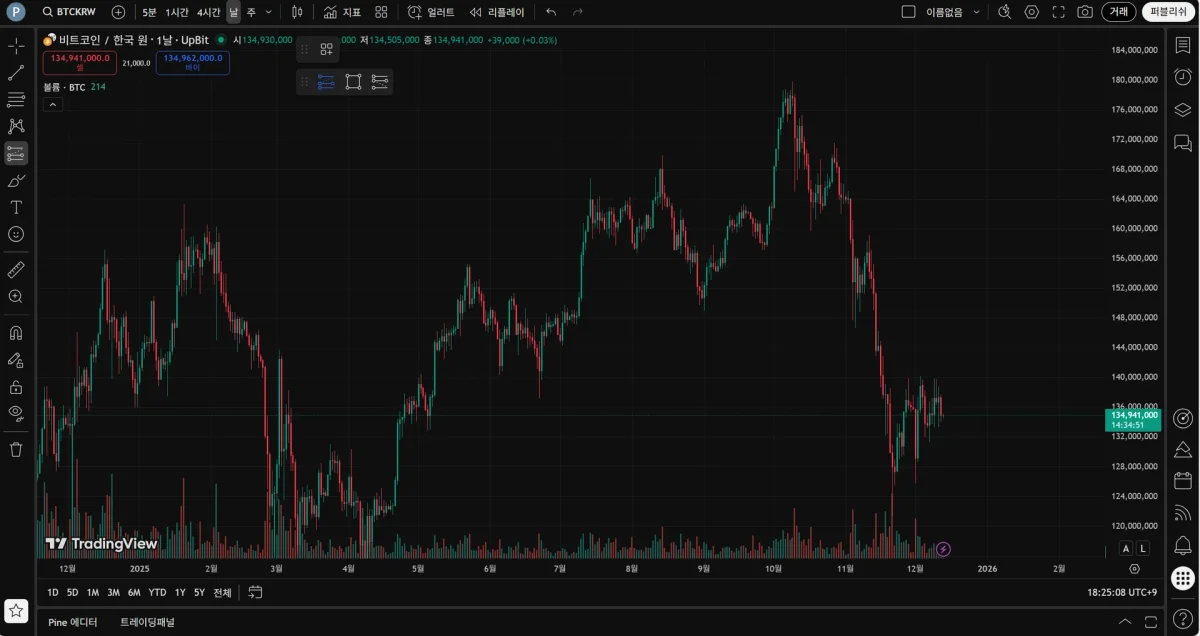Select the zoom in tool
1200x636 pixels.
point(16,297)
